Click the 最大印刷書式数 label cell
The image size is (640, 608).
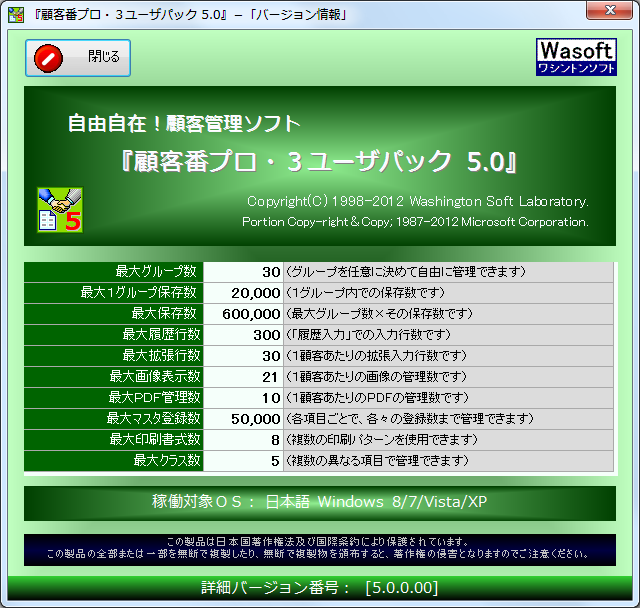(x=113, y=439)
